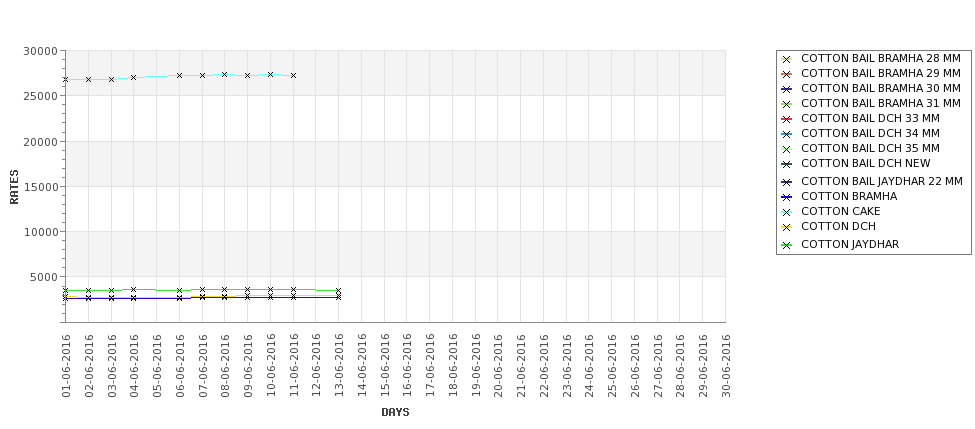Click the 18-06-2016 date label
The width and height of the screenshot is (975, 429).
tap(453, 366)
